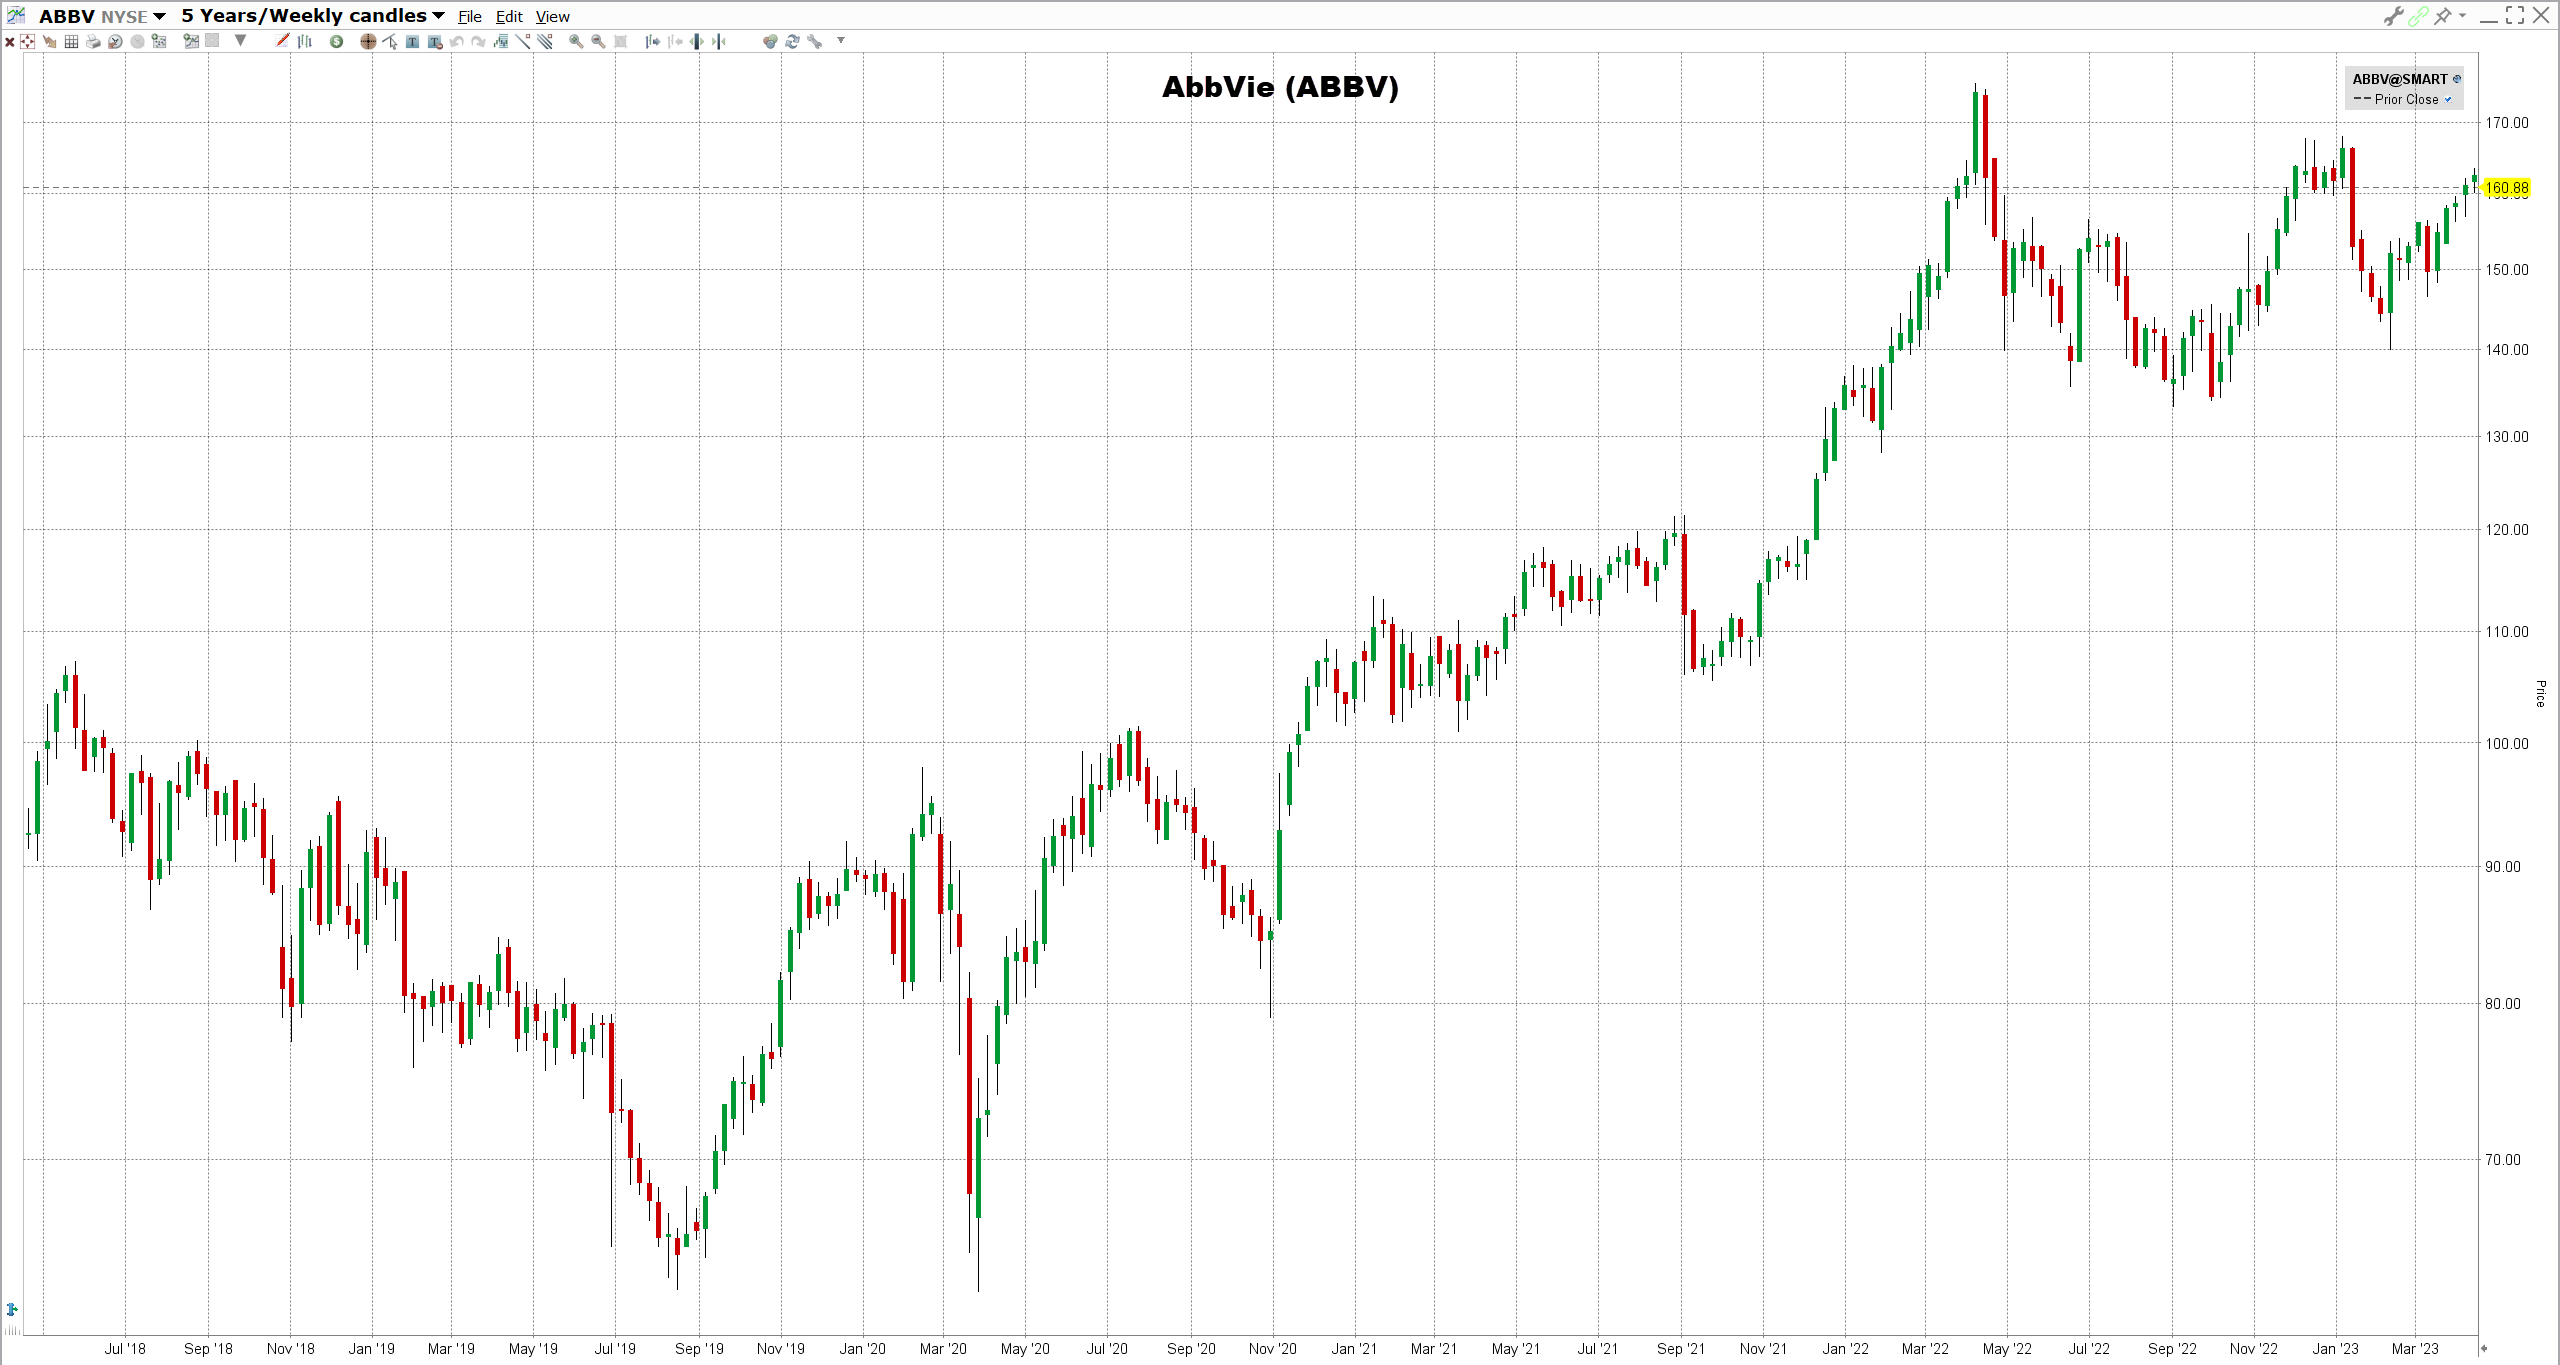Screen dimensions: 2560x1365
Task: Uncheck the Prior Close checkbox in legend
Action: click(2448, 99)
